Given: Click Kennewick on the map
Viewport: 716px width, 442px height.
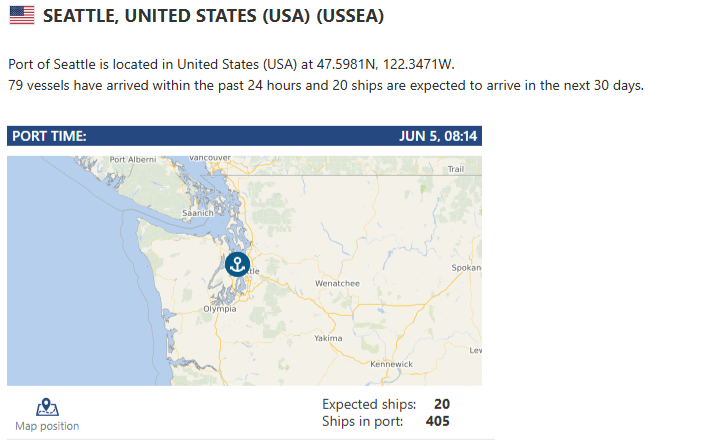Looking at the screenshot, I should [x=391, y=364].
